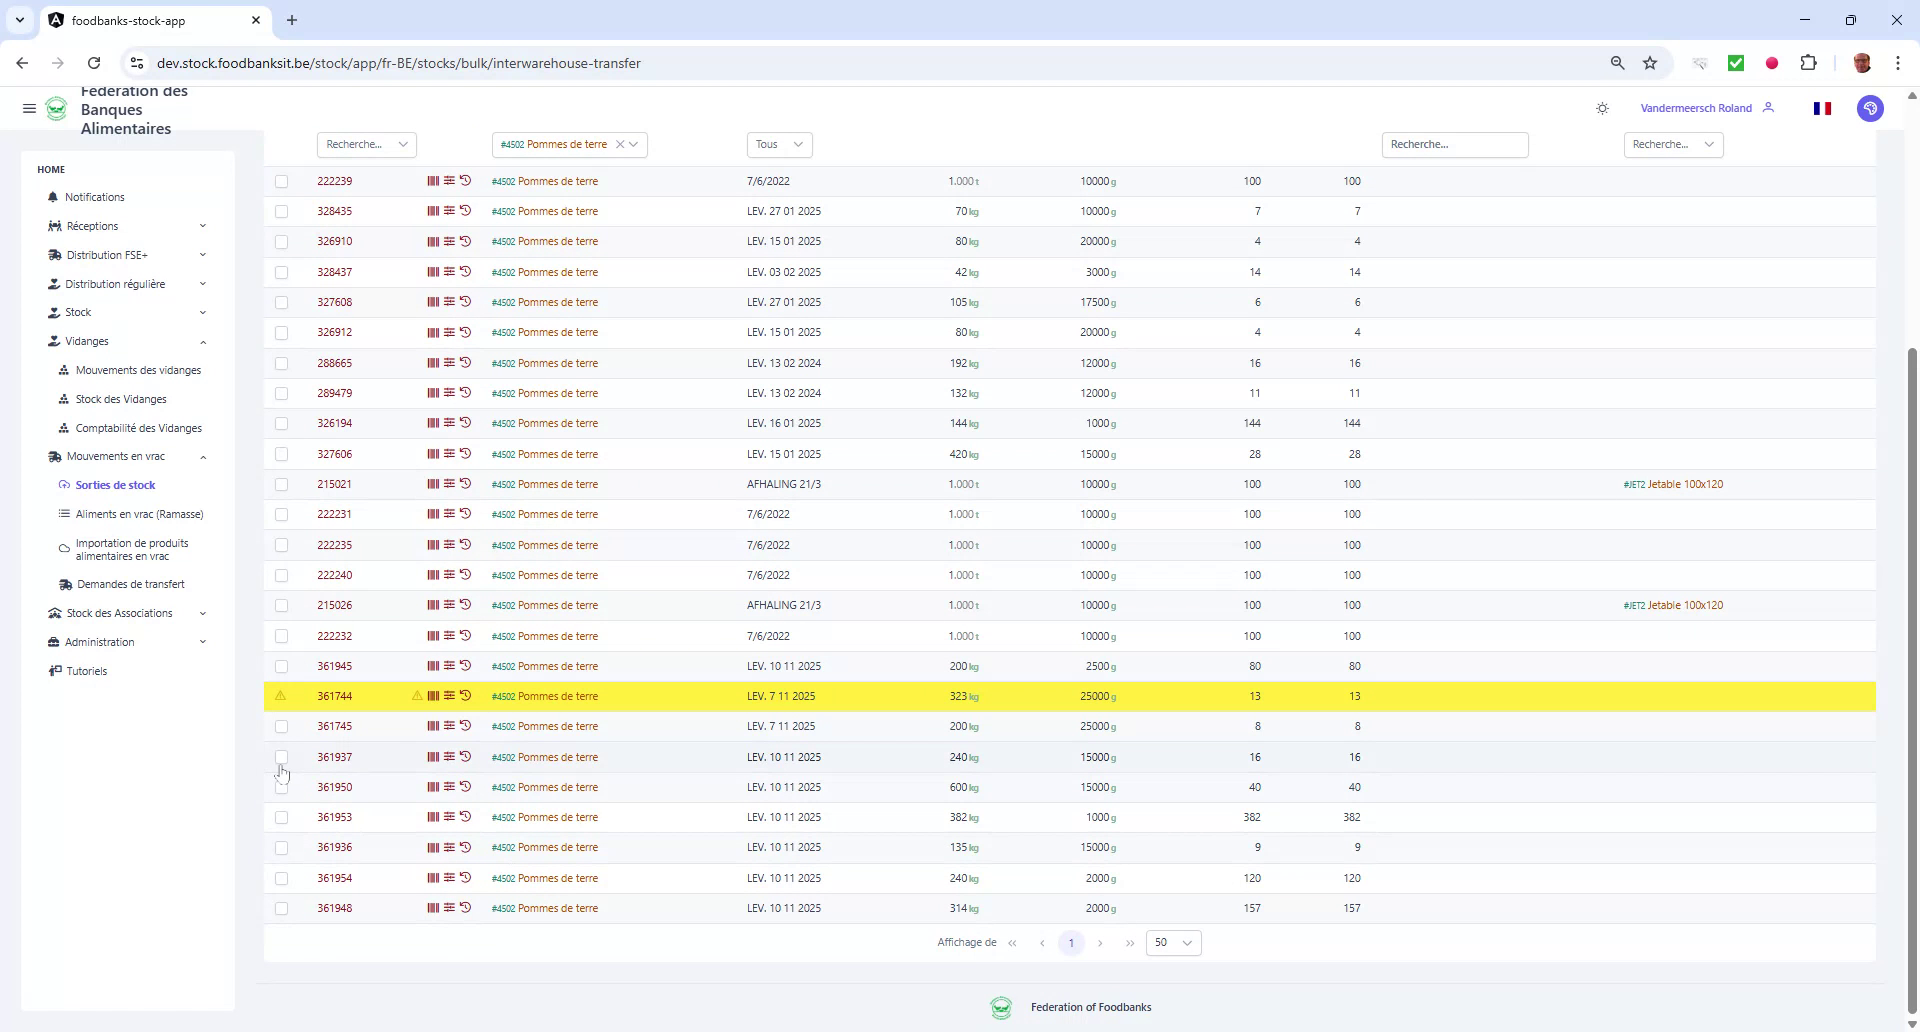Toggle light/dark mode with the sun icon

pyautogui.click(x=1602, y=108)
